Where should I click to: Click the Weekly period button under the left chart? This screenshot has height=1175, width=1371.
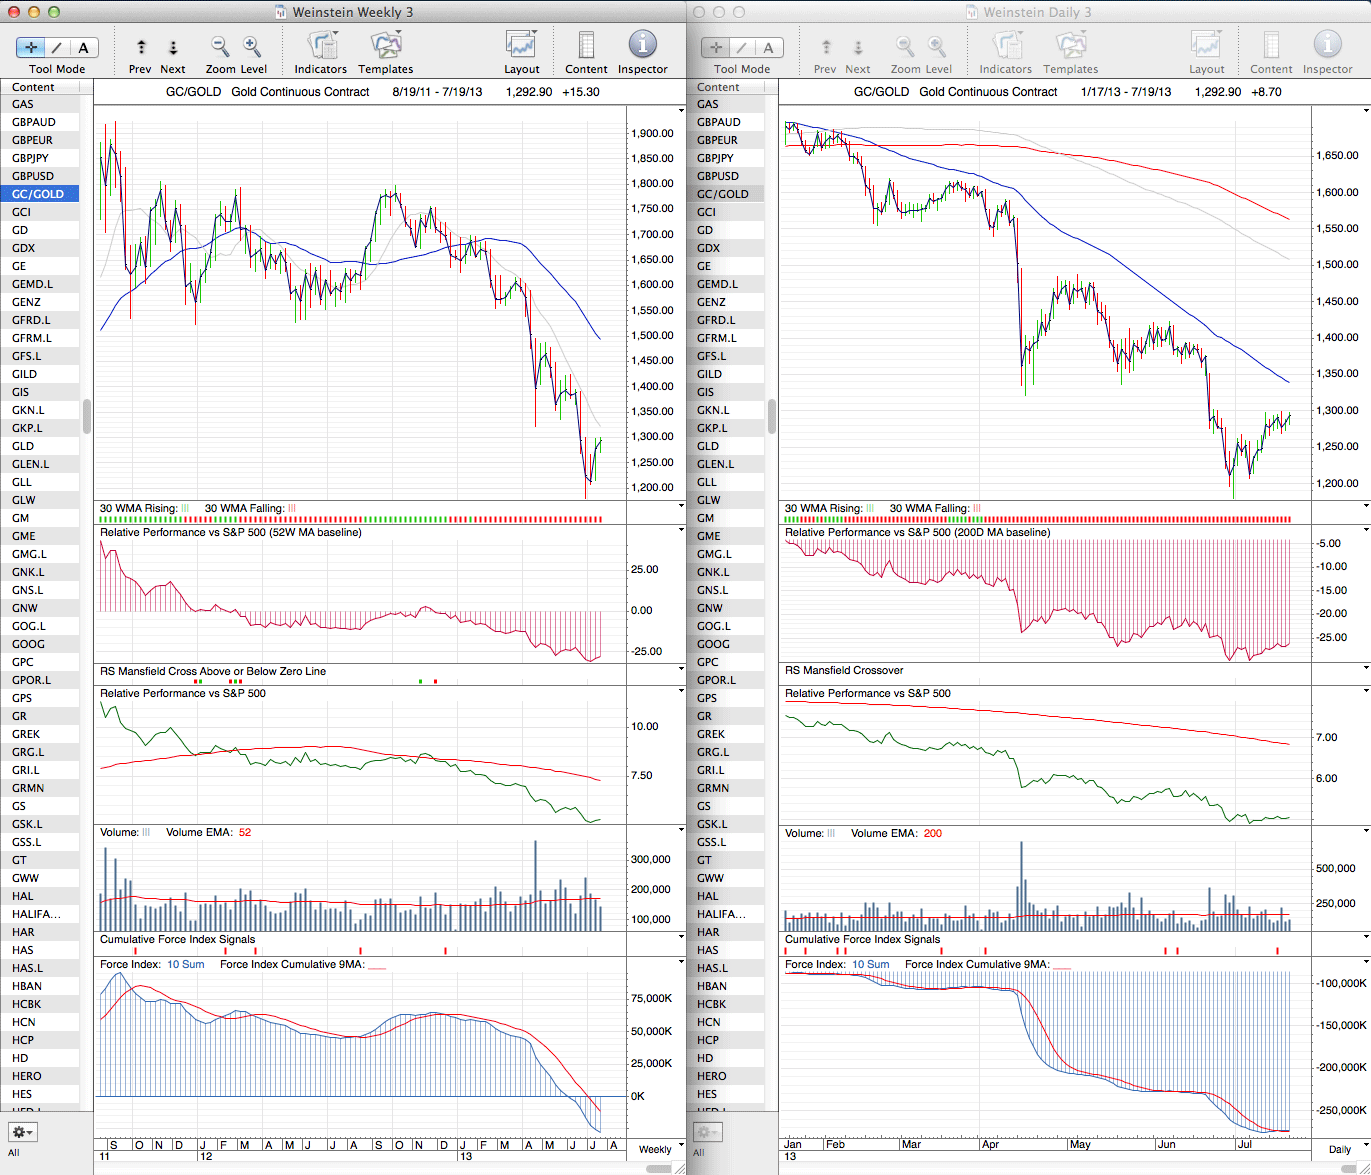tap(655, 1149)
